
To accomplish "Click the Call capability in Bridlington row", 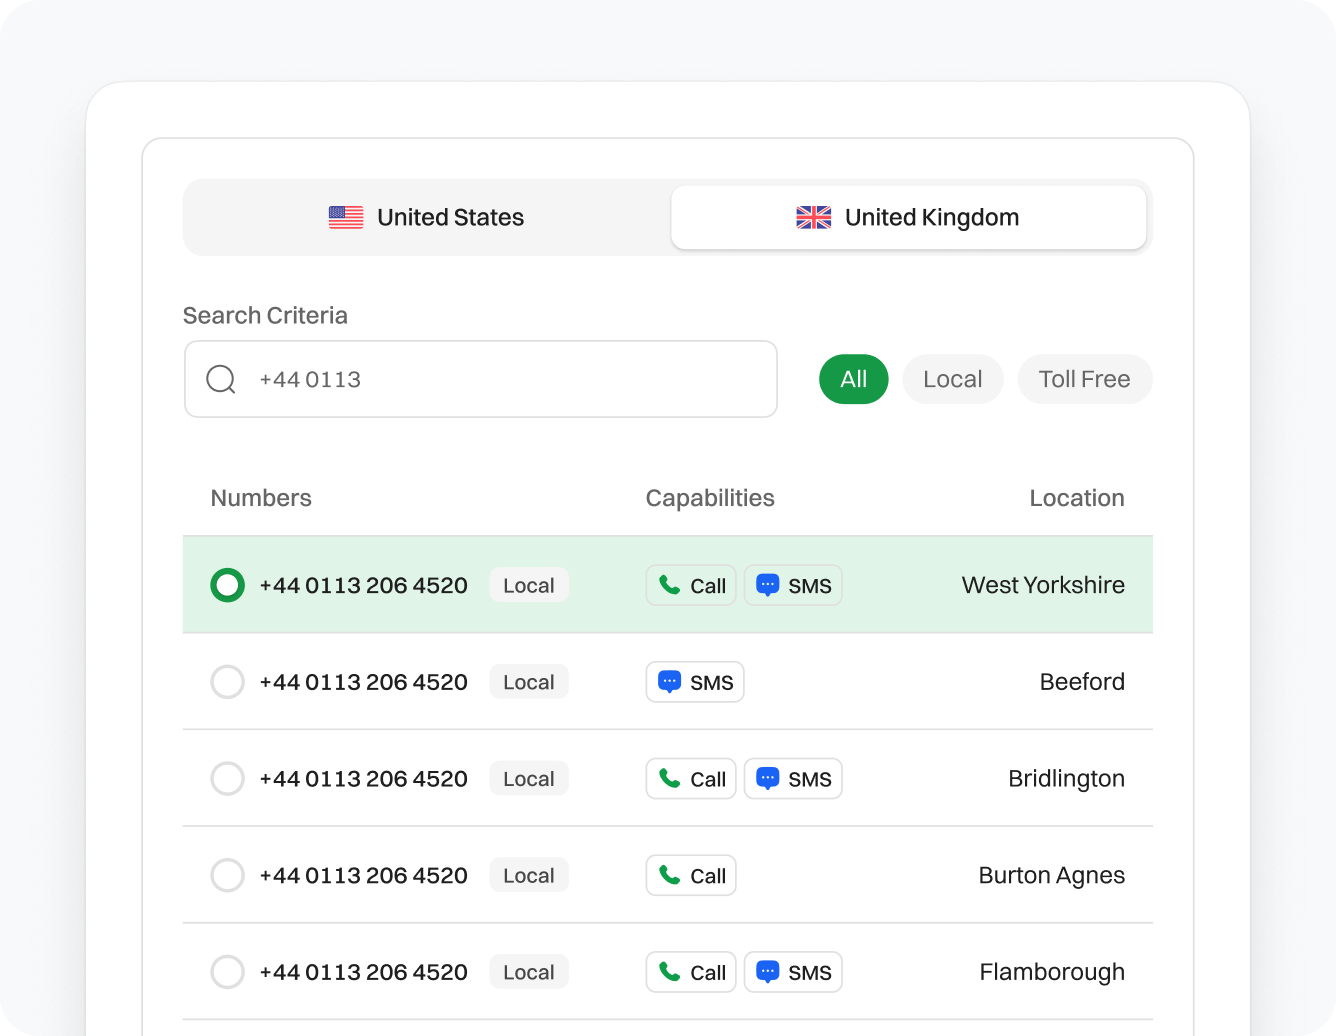I will point(691,779).
